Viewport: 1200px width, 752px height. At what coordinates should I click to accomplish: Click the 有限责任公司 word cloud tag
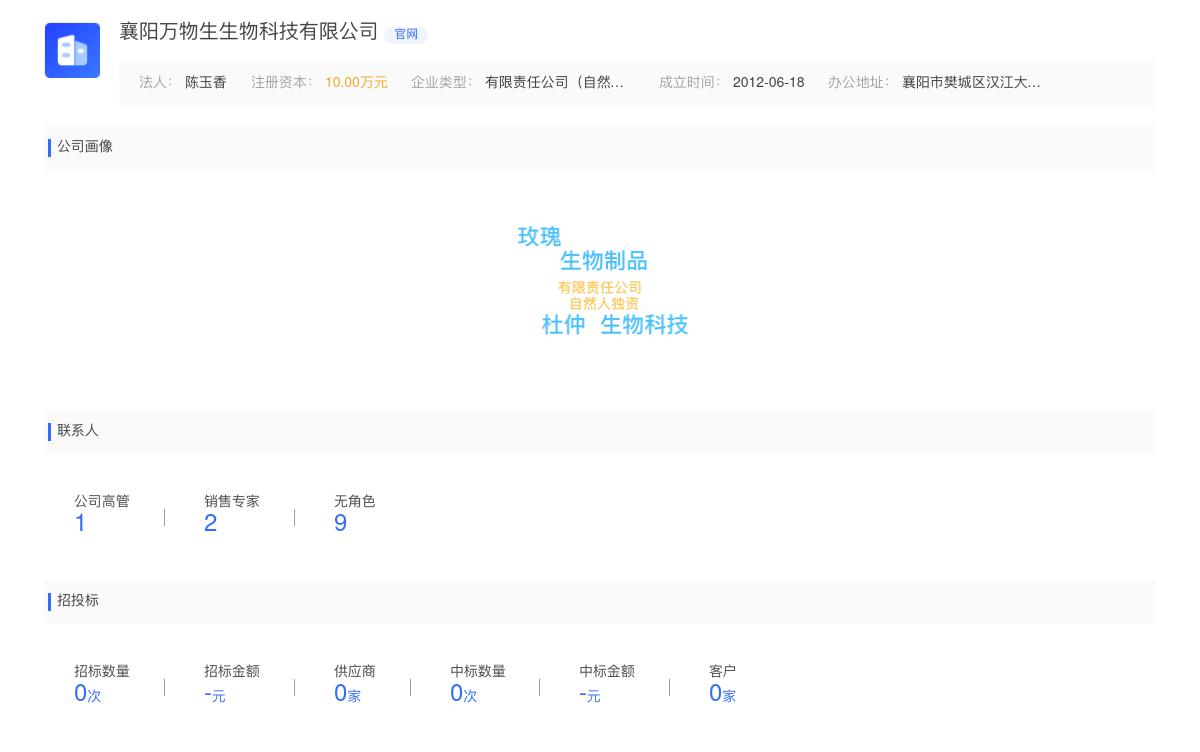click(x=599, y=288)
